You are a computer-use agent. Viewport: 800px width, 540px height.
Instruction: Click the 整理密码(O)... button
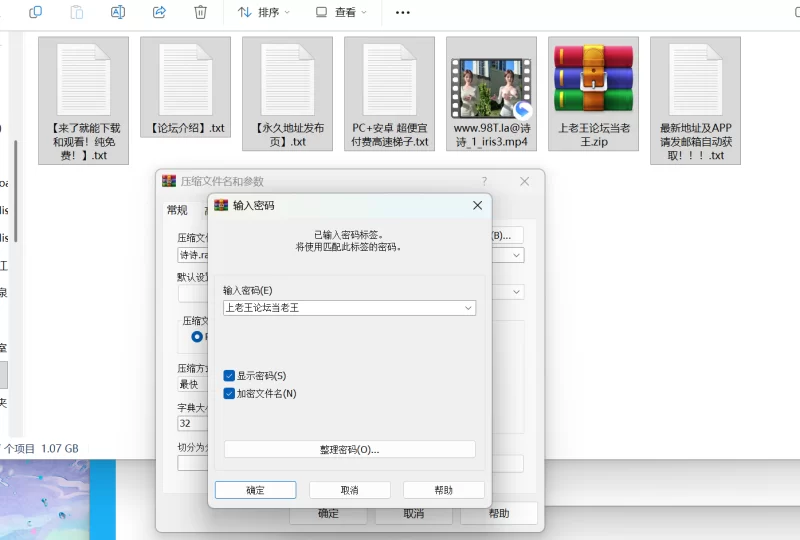349,450
